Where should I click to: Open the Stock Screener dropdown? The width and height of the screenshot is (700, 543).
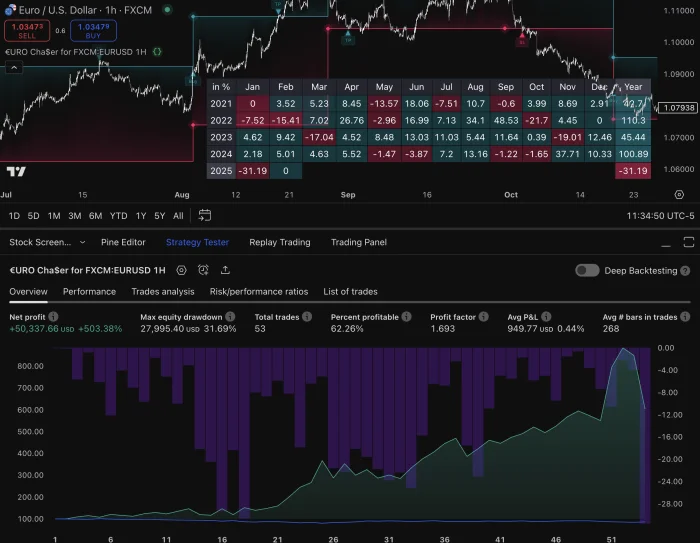pyautogui.click(x=47, y=242)
